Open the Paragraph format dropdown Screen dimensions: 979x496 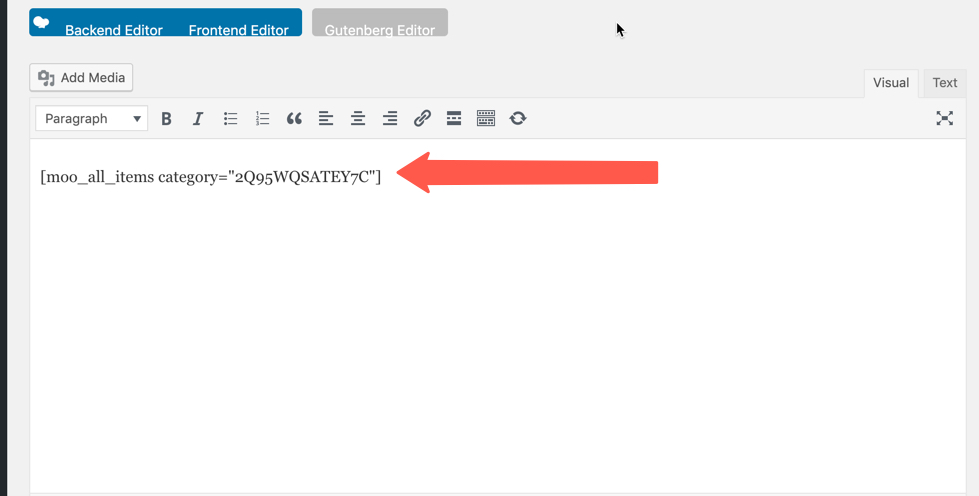click(92, 118)
